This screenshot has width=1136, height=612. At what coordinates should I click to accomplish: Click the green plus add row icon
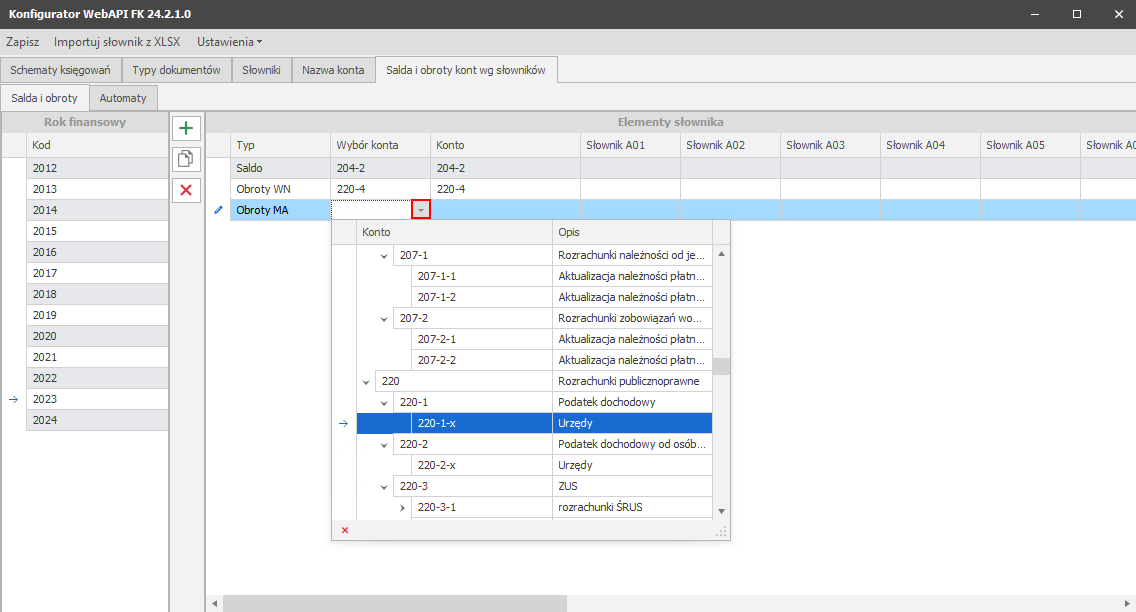pos(186,128)
